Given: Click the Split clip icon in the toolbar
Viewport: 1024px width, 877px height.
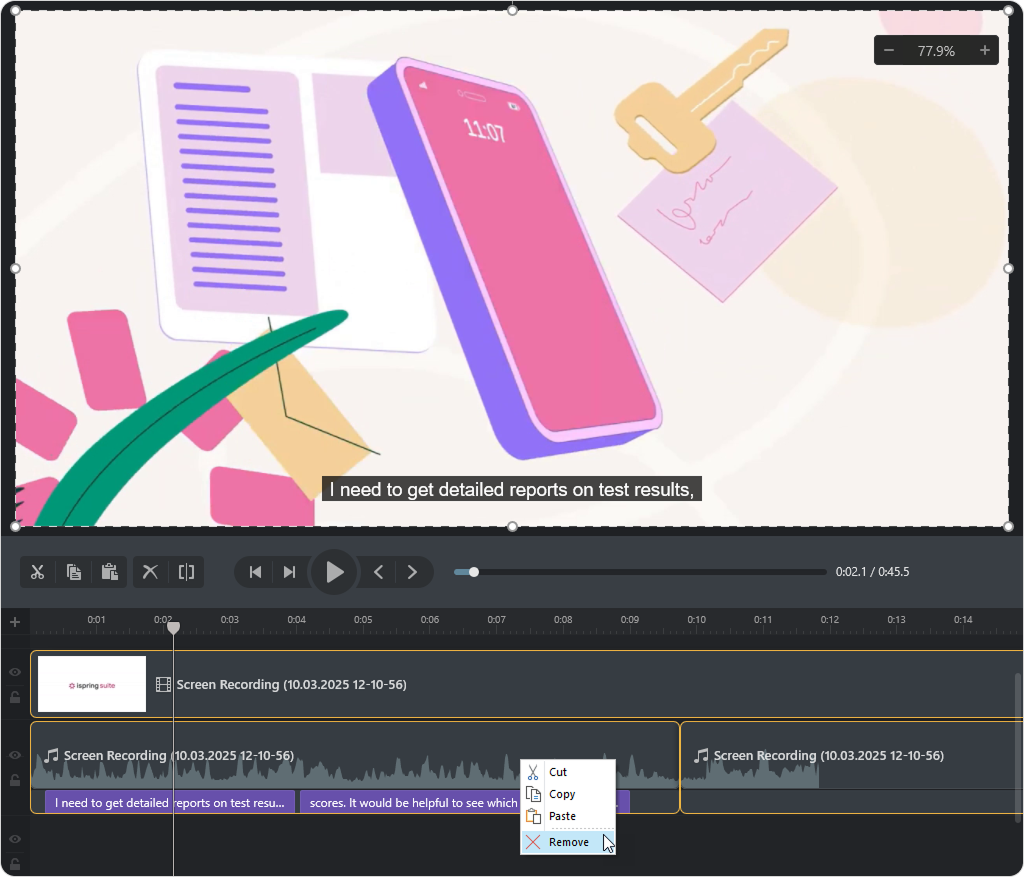Looking at the screenshot, I should (186, 572).
